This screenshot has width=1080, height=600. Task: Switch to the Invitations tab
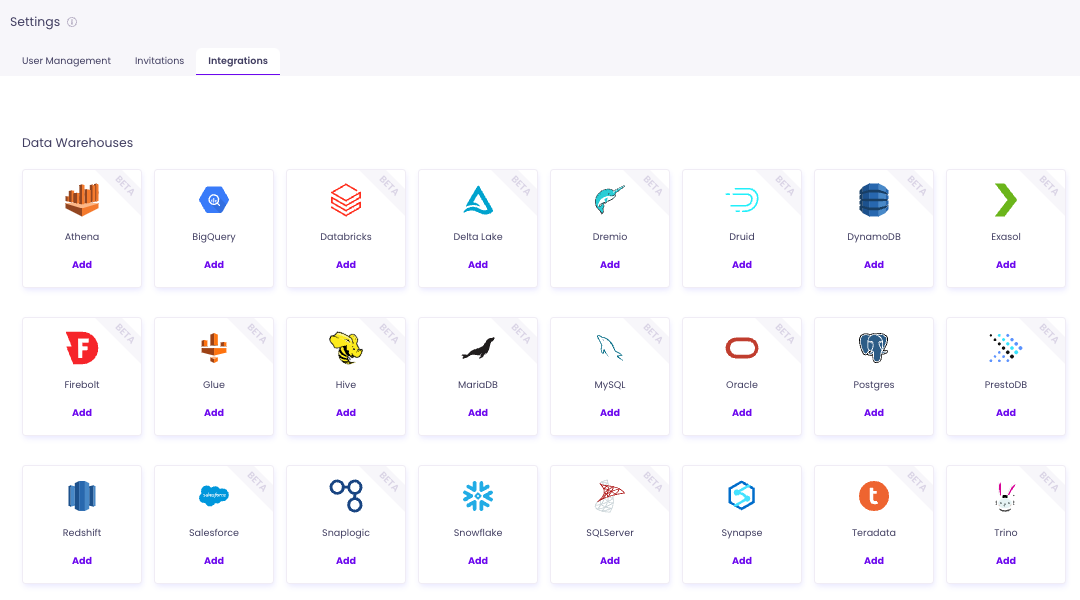click(160, 61)
